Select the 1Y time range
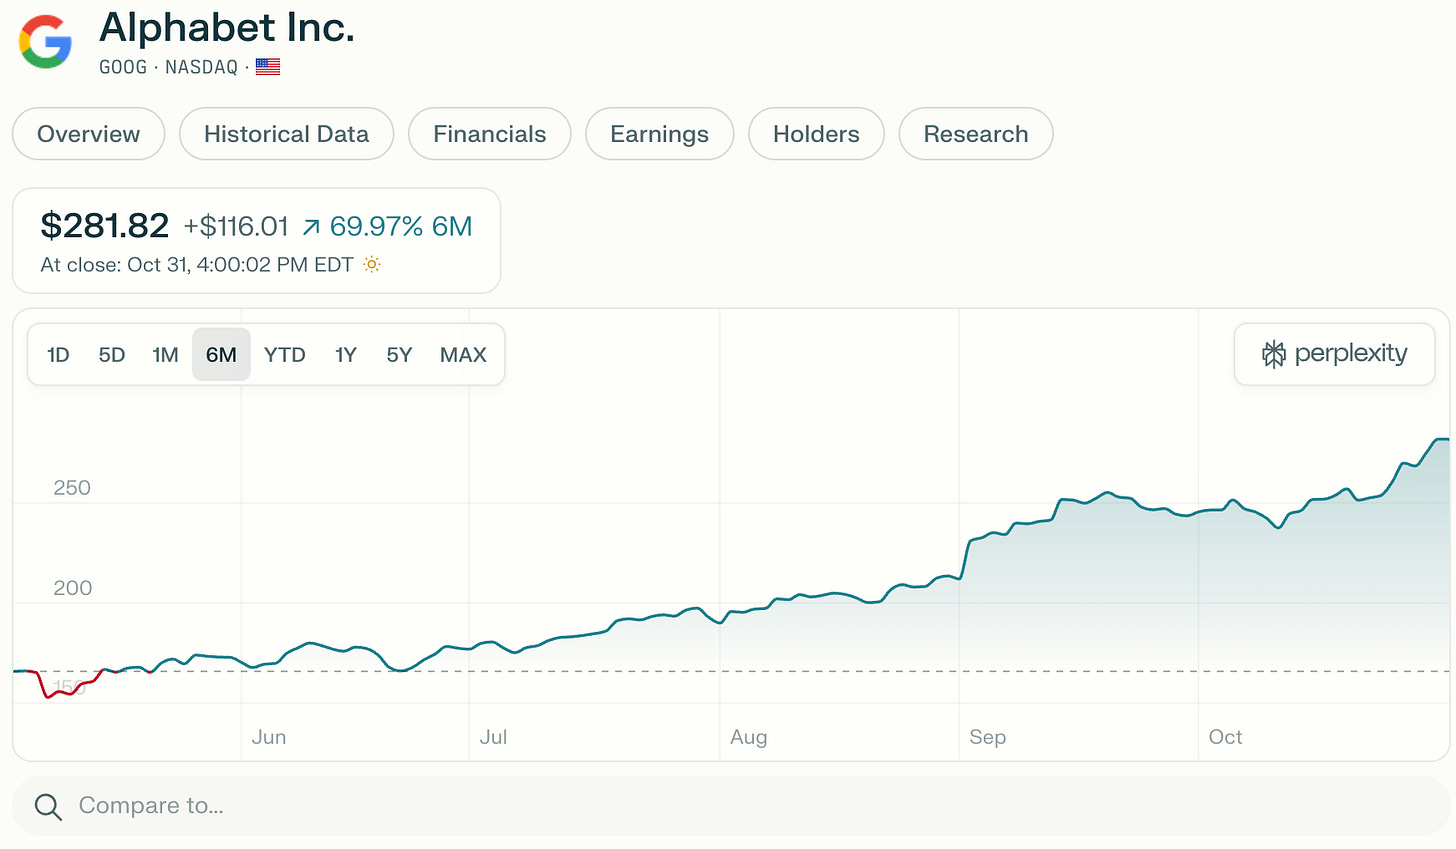Viewport: 1456px width, 849px height. click(346, 355)
